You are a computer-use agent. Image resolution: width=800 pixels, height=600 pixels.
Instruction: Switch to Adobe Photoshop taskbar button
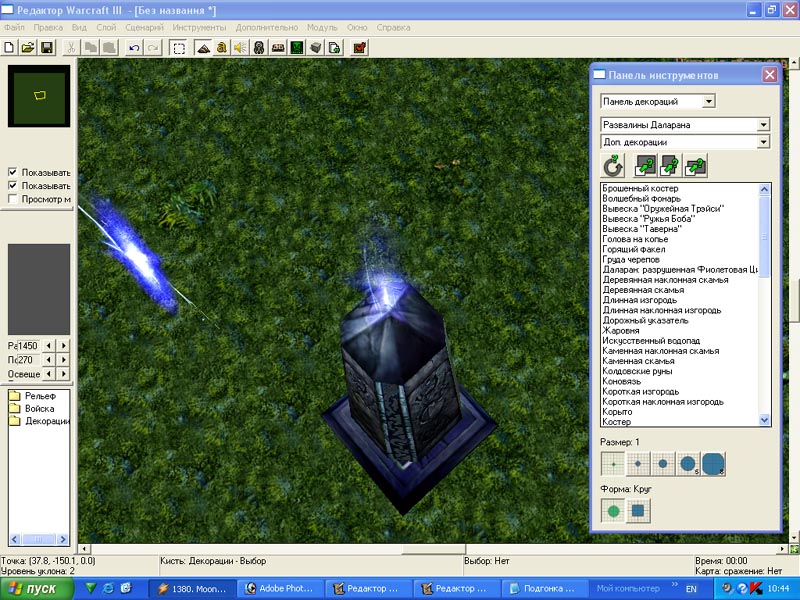pyautogui.click(x=281, y=588)
